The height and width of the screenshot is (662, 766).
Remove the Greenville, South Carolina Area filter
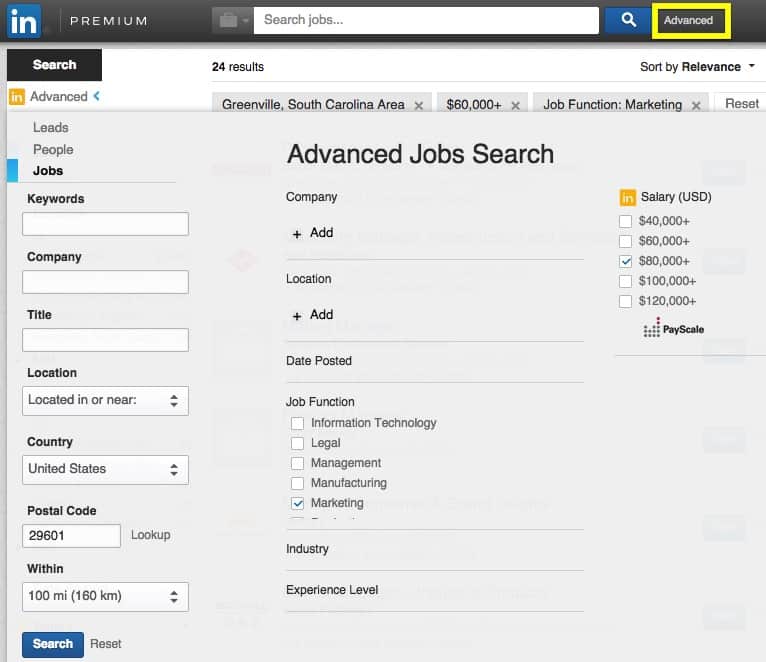[419, 106]
